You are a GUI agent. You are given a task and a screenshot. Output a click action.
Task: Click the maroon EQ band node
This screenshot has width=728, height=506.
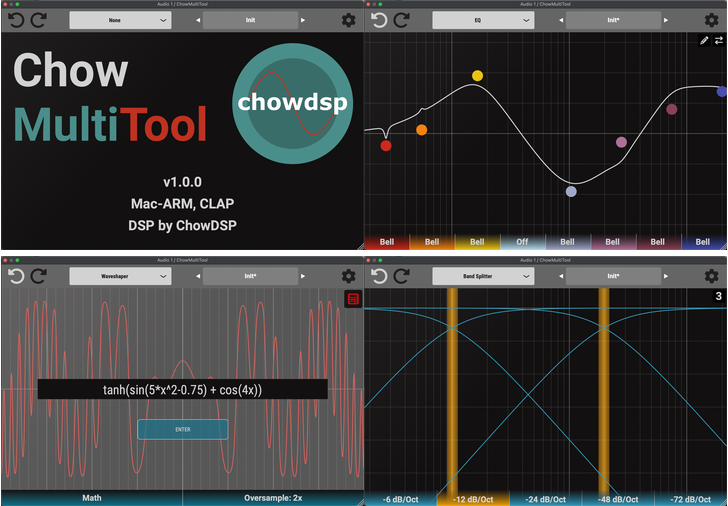672,110
